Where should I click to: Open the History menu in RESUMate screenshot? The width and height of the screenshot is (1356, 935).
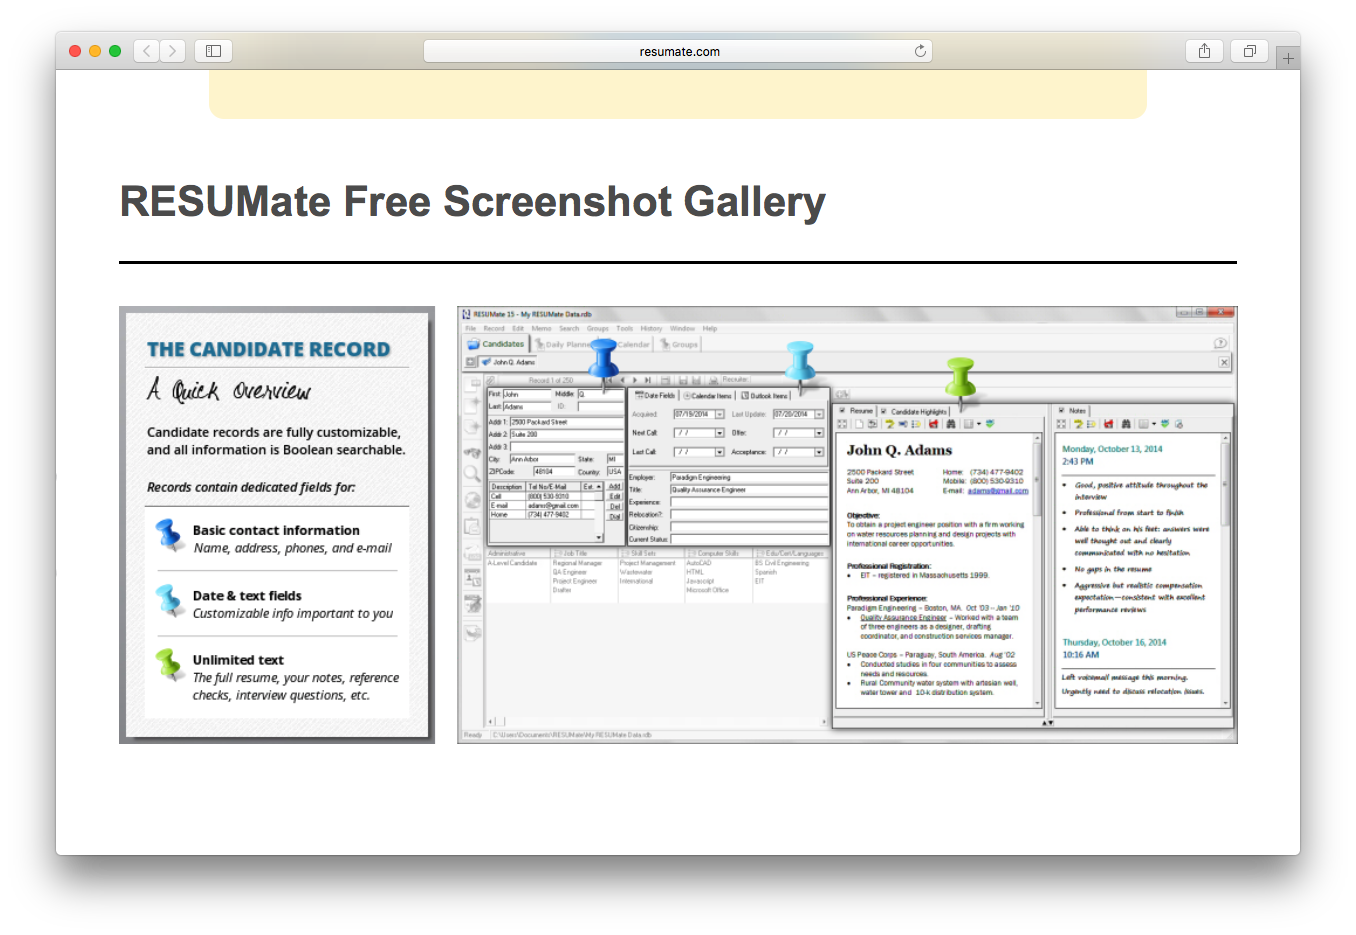pos(651,328)
